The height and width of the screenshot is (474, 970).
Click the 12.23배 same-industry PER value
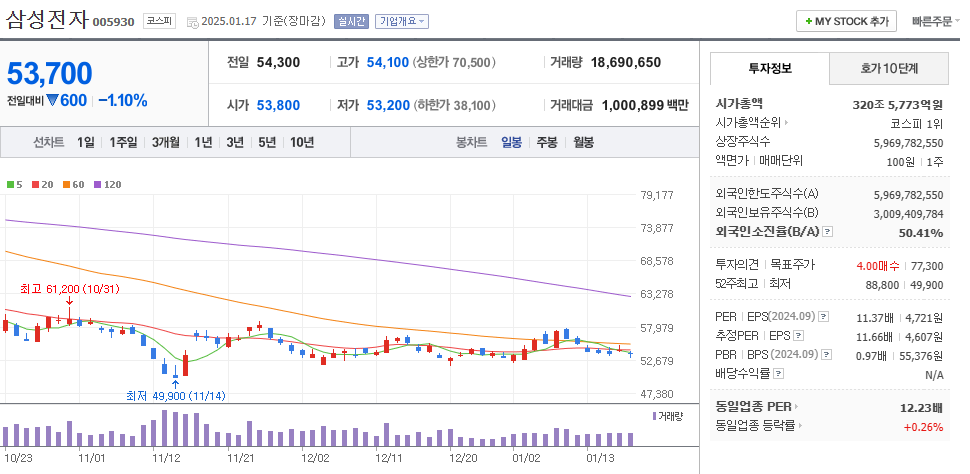[x=922, y=408]
